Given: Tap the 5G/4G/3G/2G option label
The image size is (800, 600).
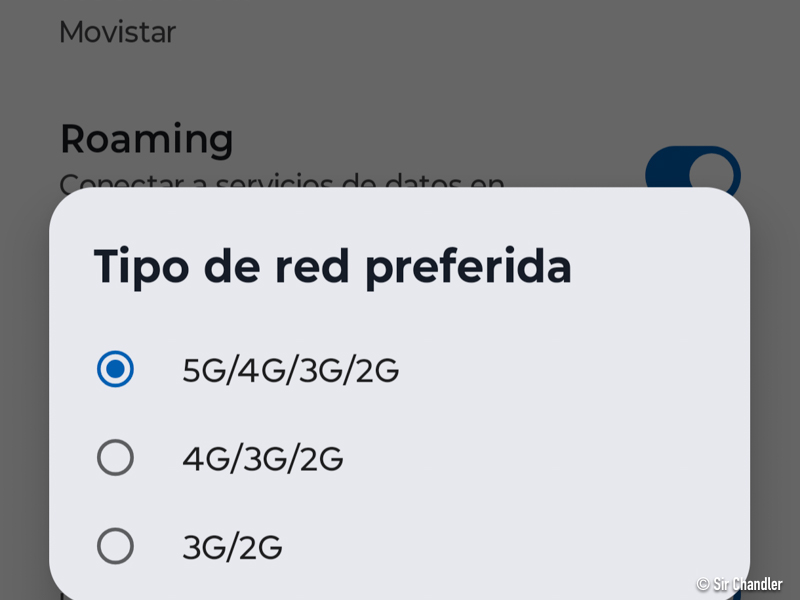Looking at the screenshot, I should [x=290, y=370].
